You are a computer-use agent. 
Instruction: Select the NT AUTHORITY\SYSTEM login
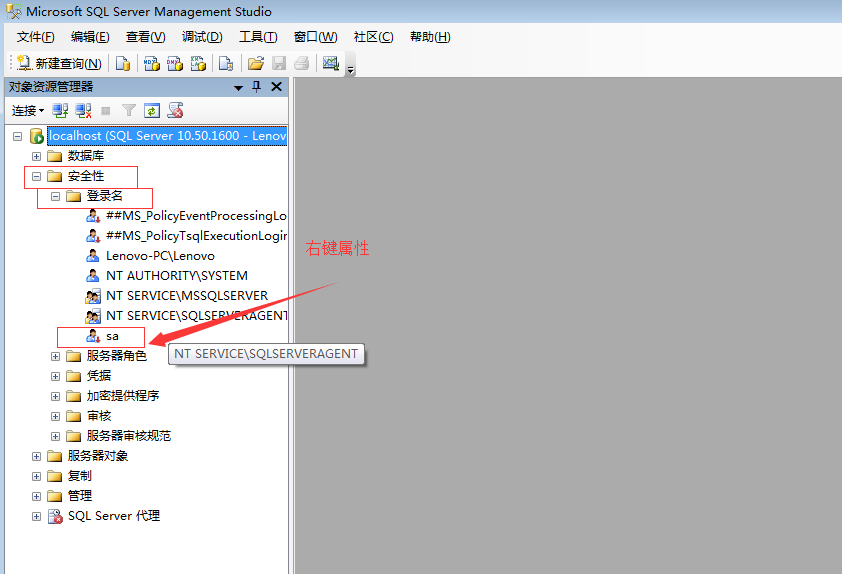(177, 276)
